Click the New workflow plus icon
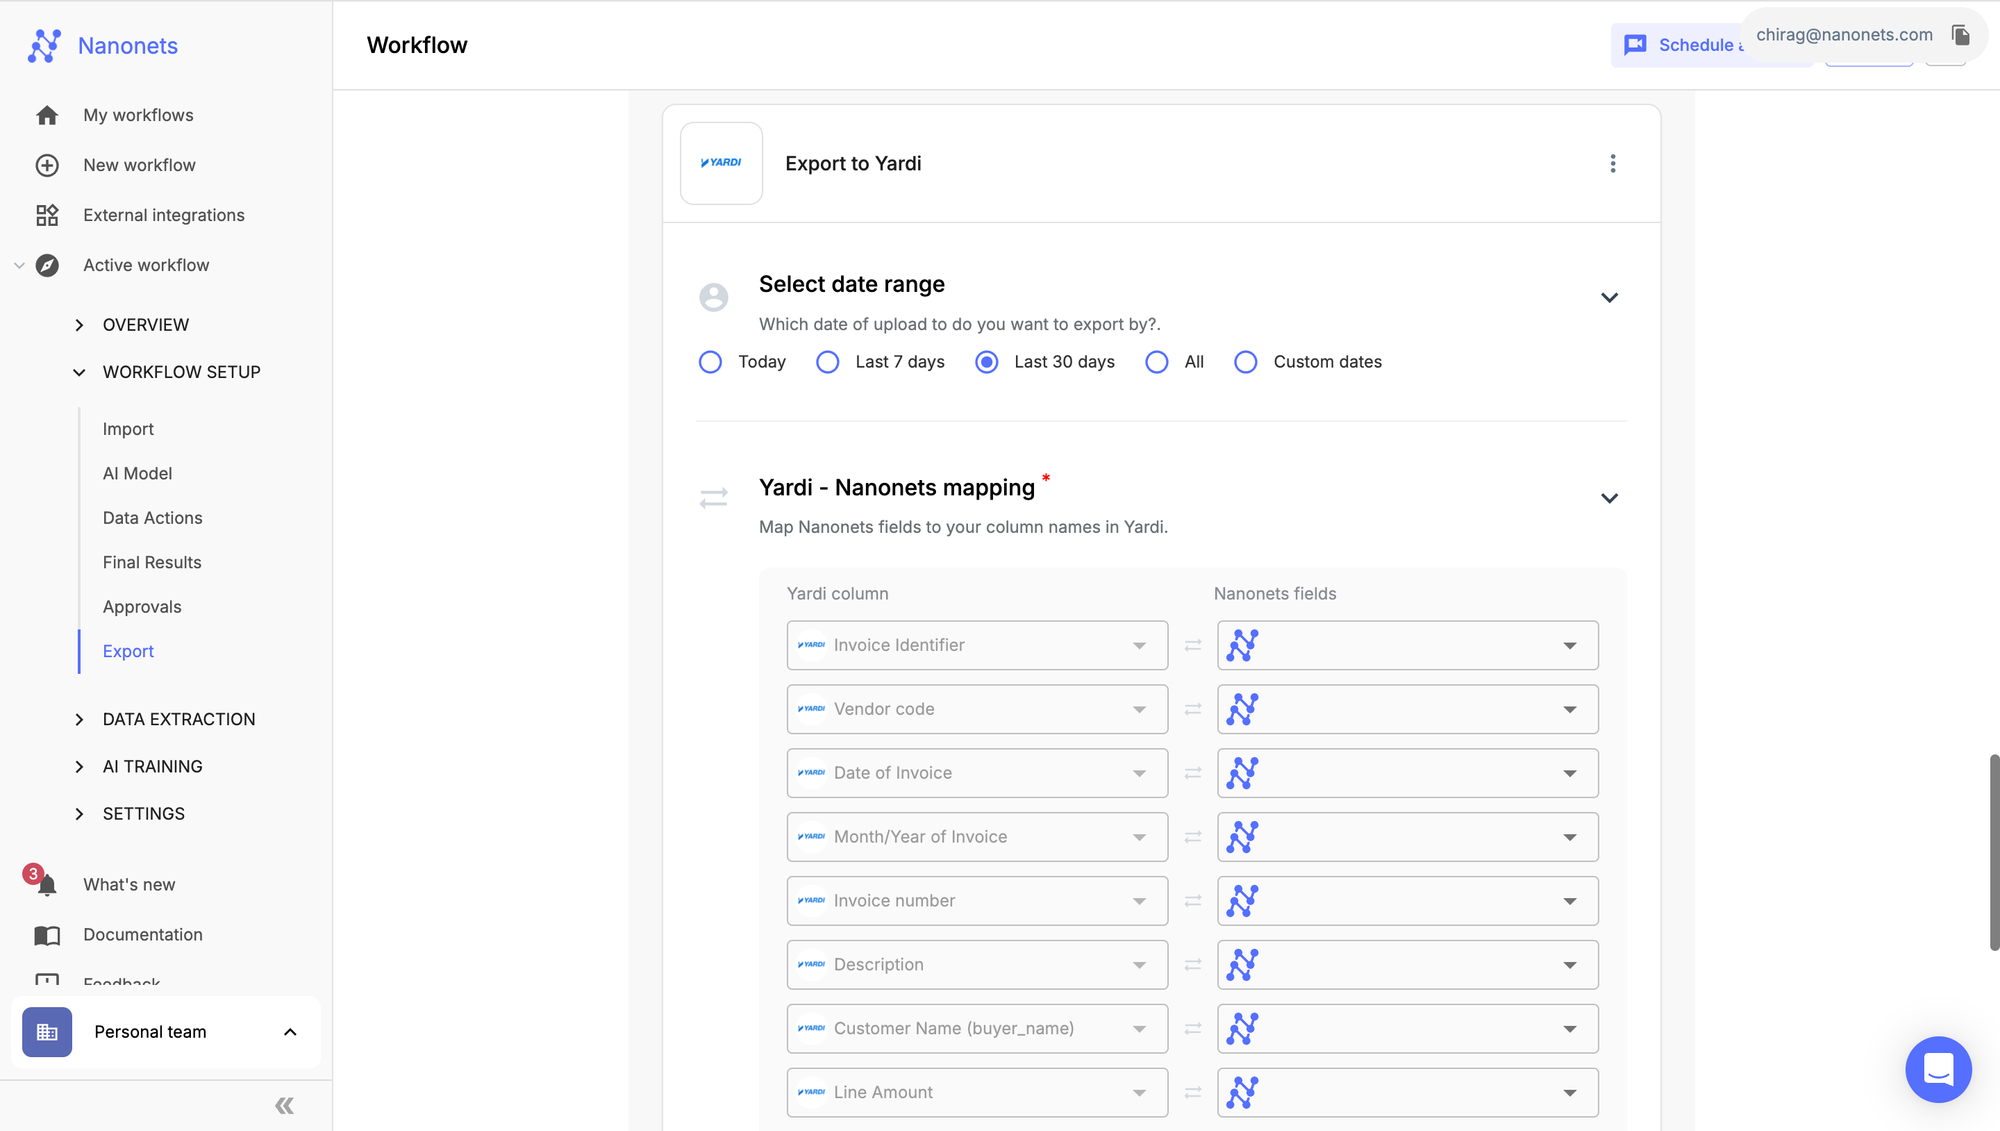The width and height of the screenshot is (2000, 1131). tap(47, 166)
